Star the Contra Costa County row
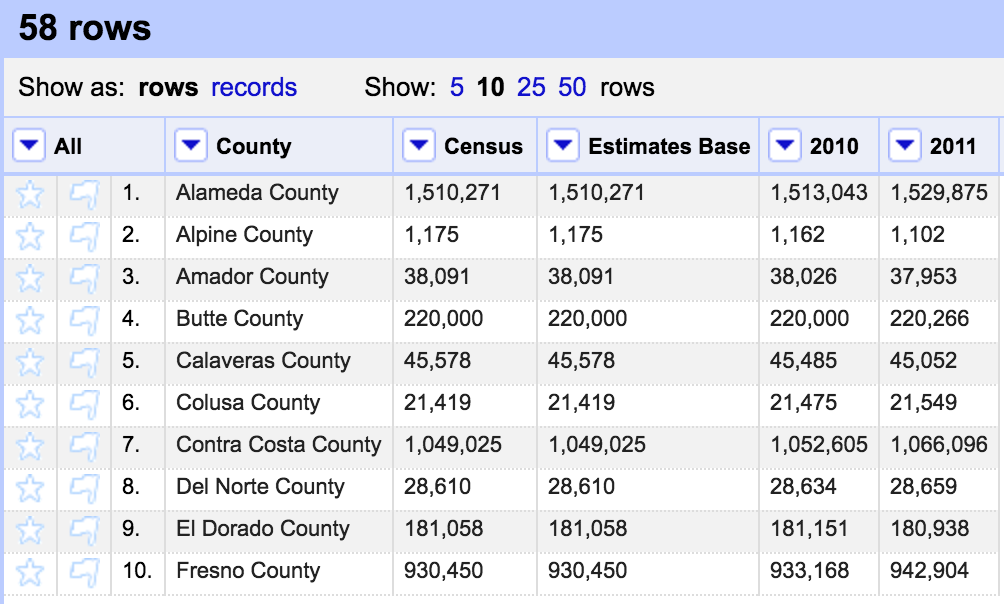The width and height of the screenshot is (1004, 604). click(31, 446)
